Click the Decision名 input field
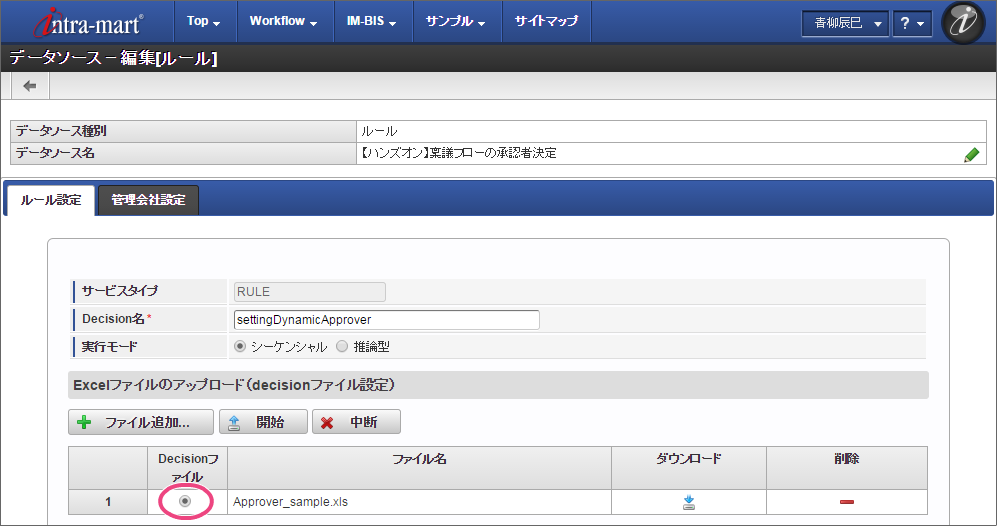This screenshot has width=997, height=526. click(x=387, y=319)
